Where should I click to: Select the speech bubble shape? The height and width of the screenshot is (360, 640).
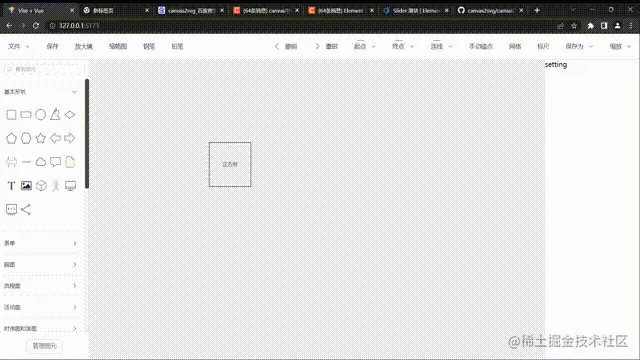point(55,162)
